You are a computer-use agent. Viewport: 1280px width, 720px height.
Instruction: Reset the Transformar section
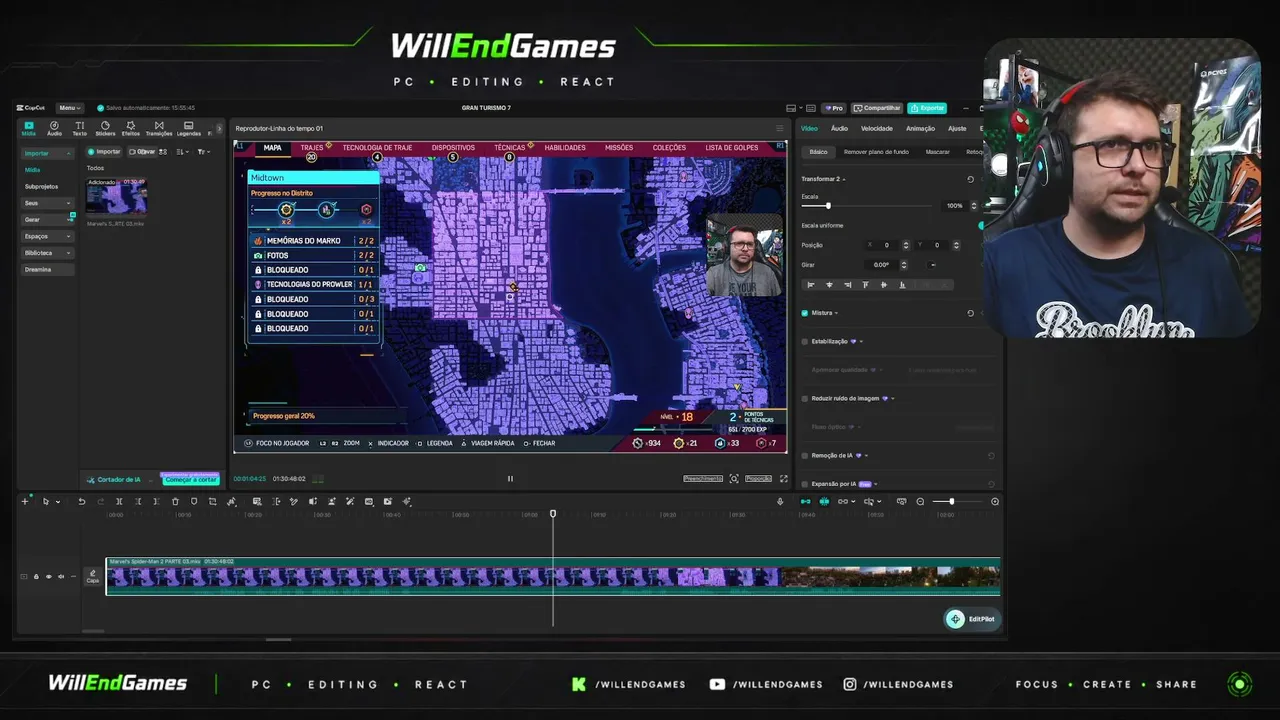(x=970, y=179)
